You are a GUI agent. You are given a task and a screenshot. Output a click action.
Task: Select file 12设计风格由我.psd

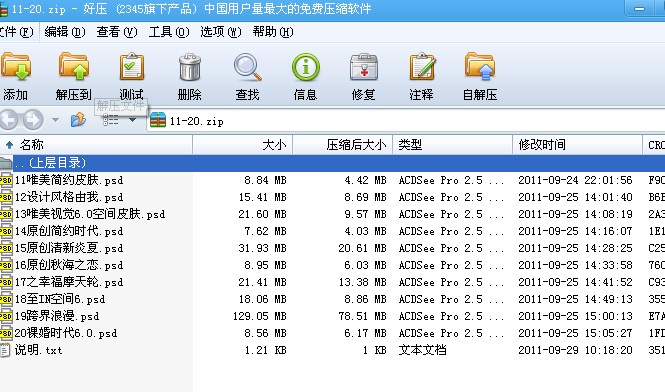[x=69, y=197]
